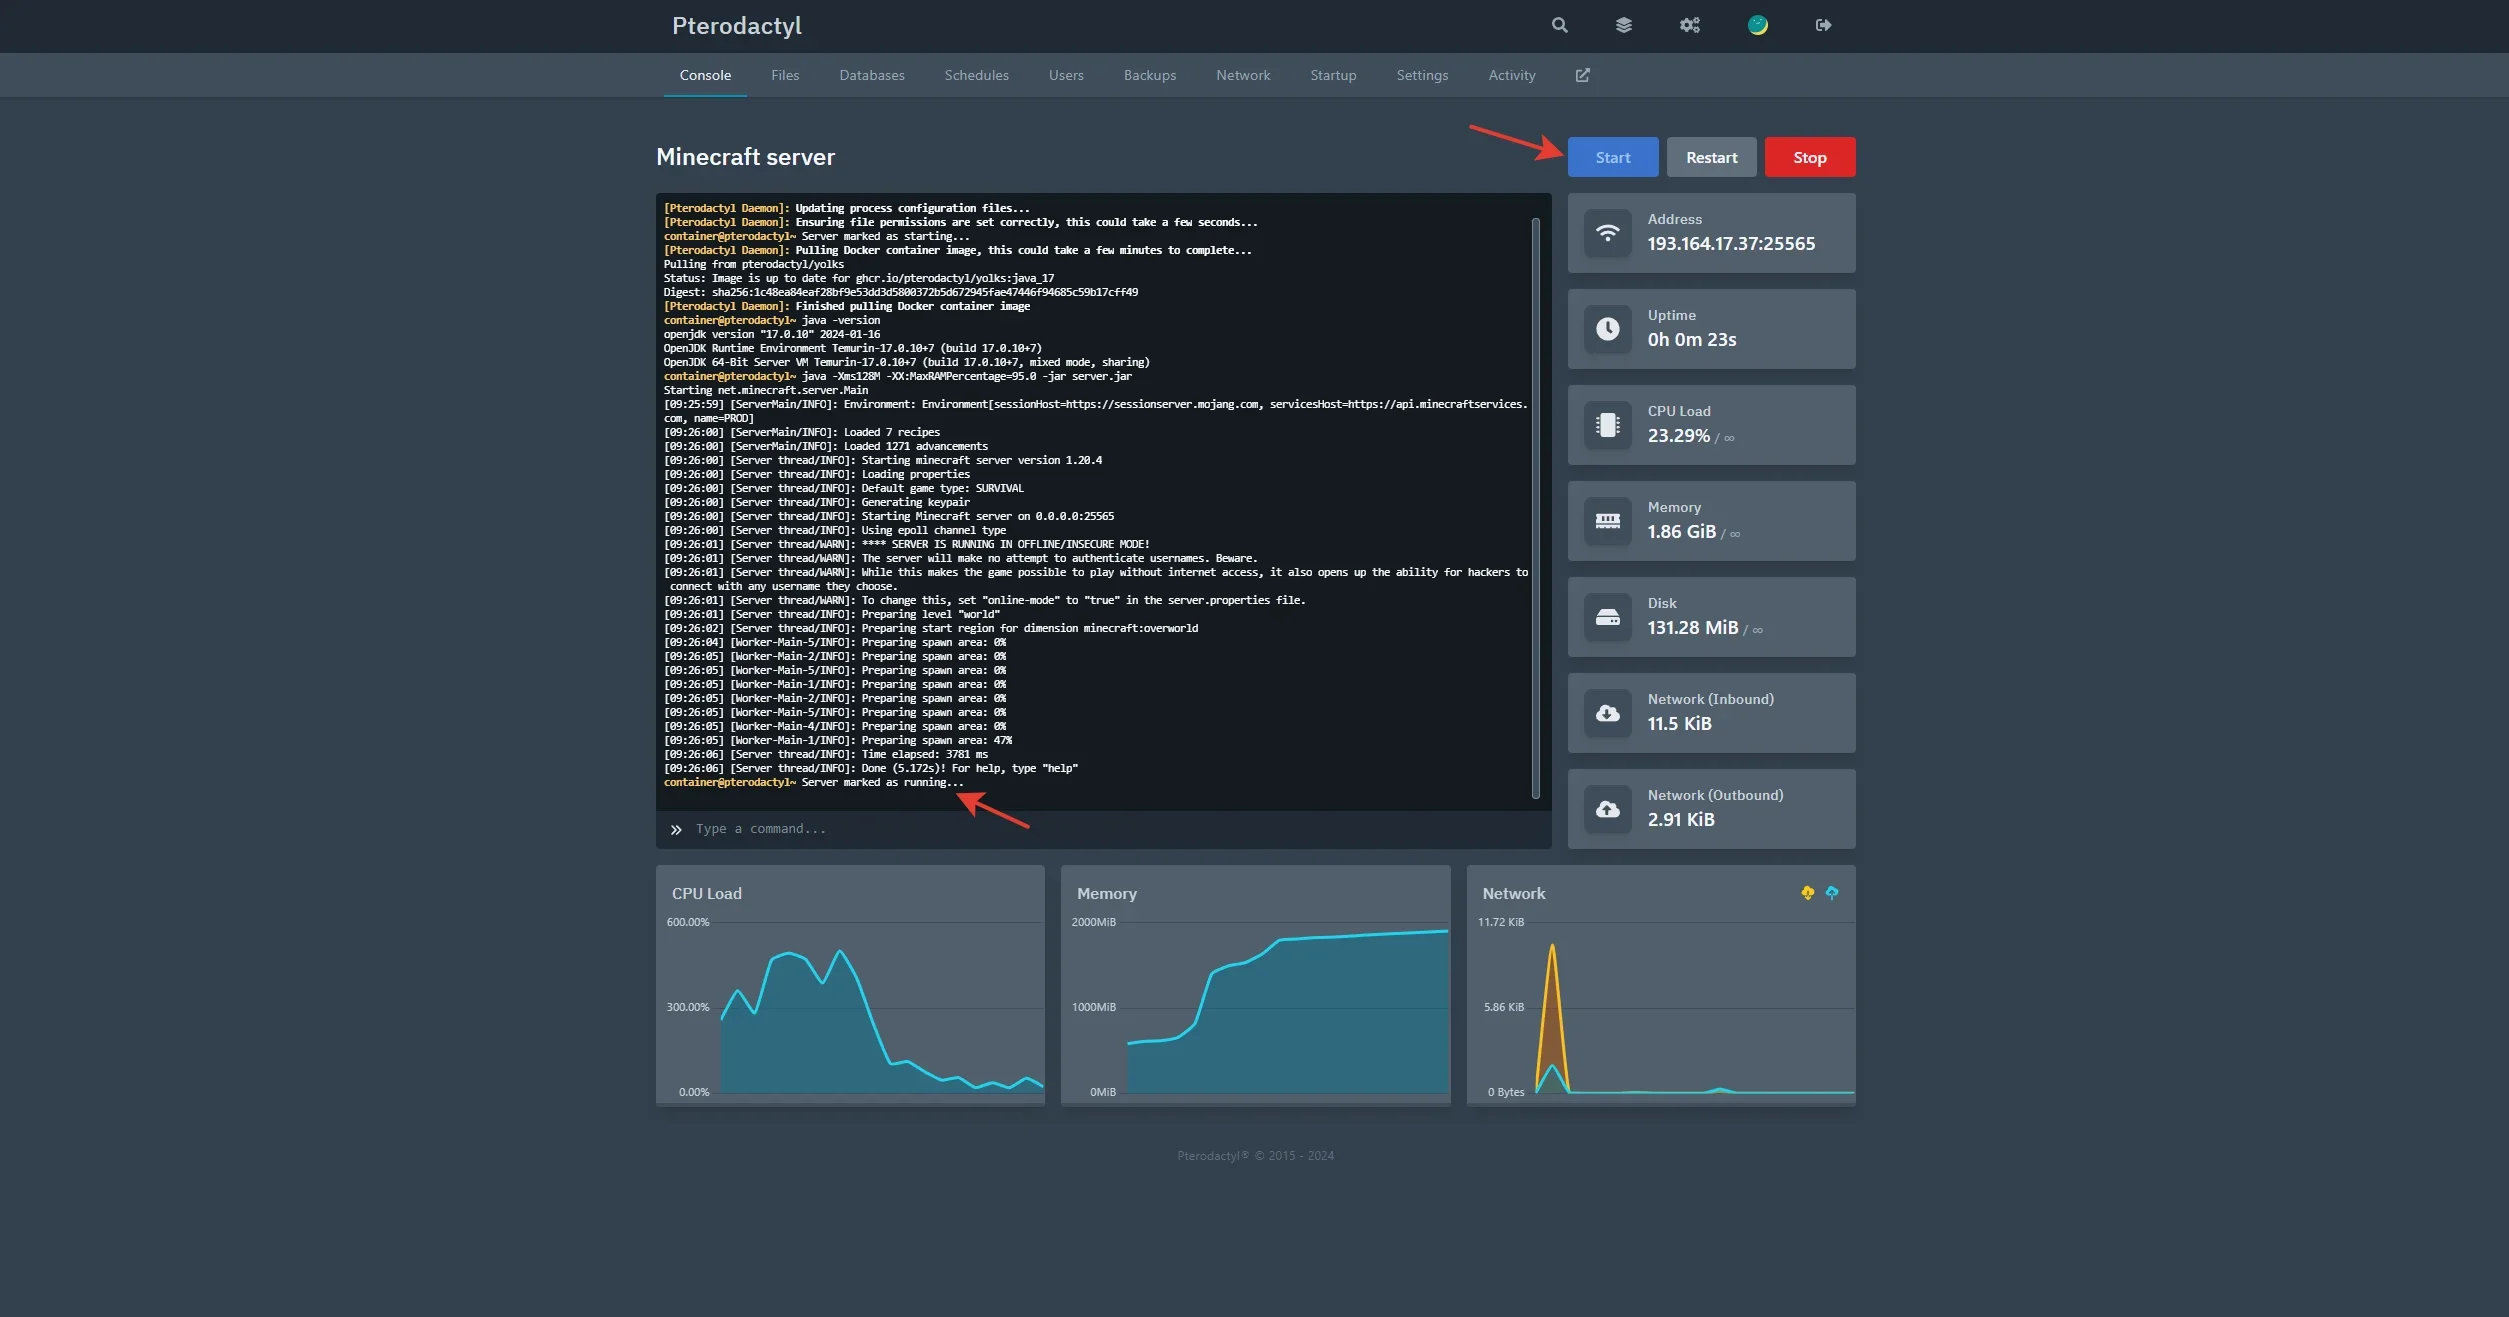Viewport: 2509px width, 1317px height.
Task: Click the console vertical scrollbar
Action: (1536, 508)
